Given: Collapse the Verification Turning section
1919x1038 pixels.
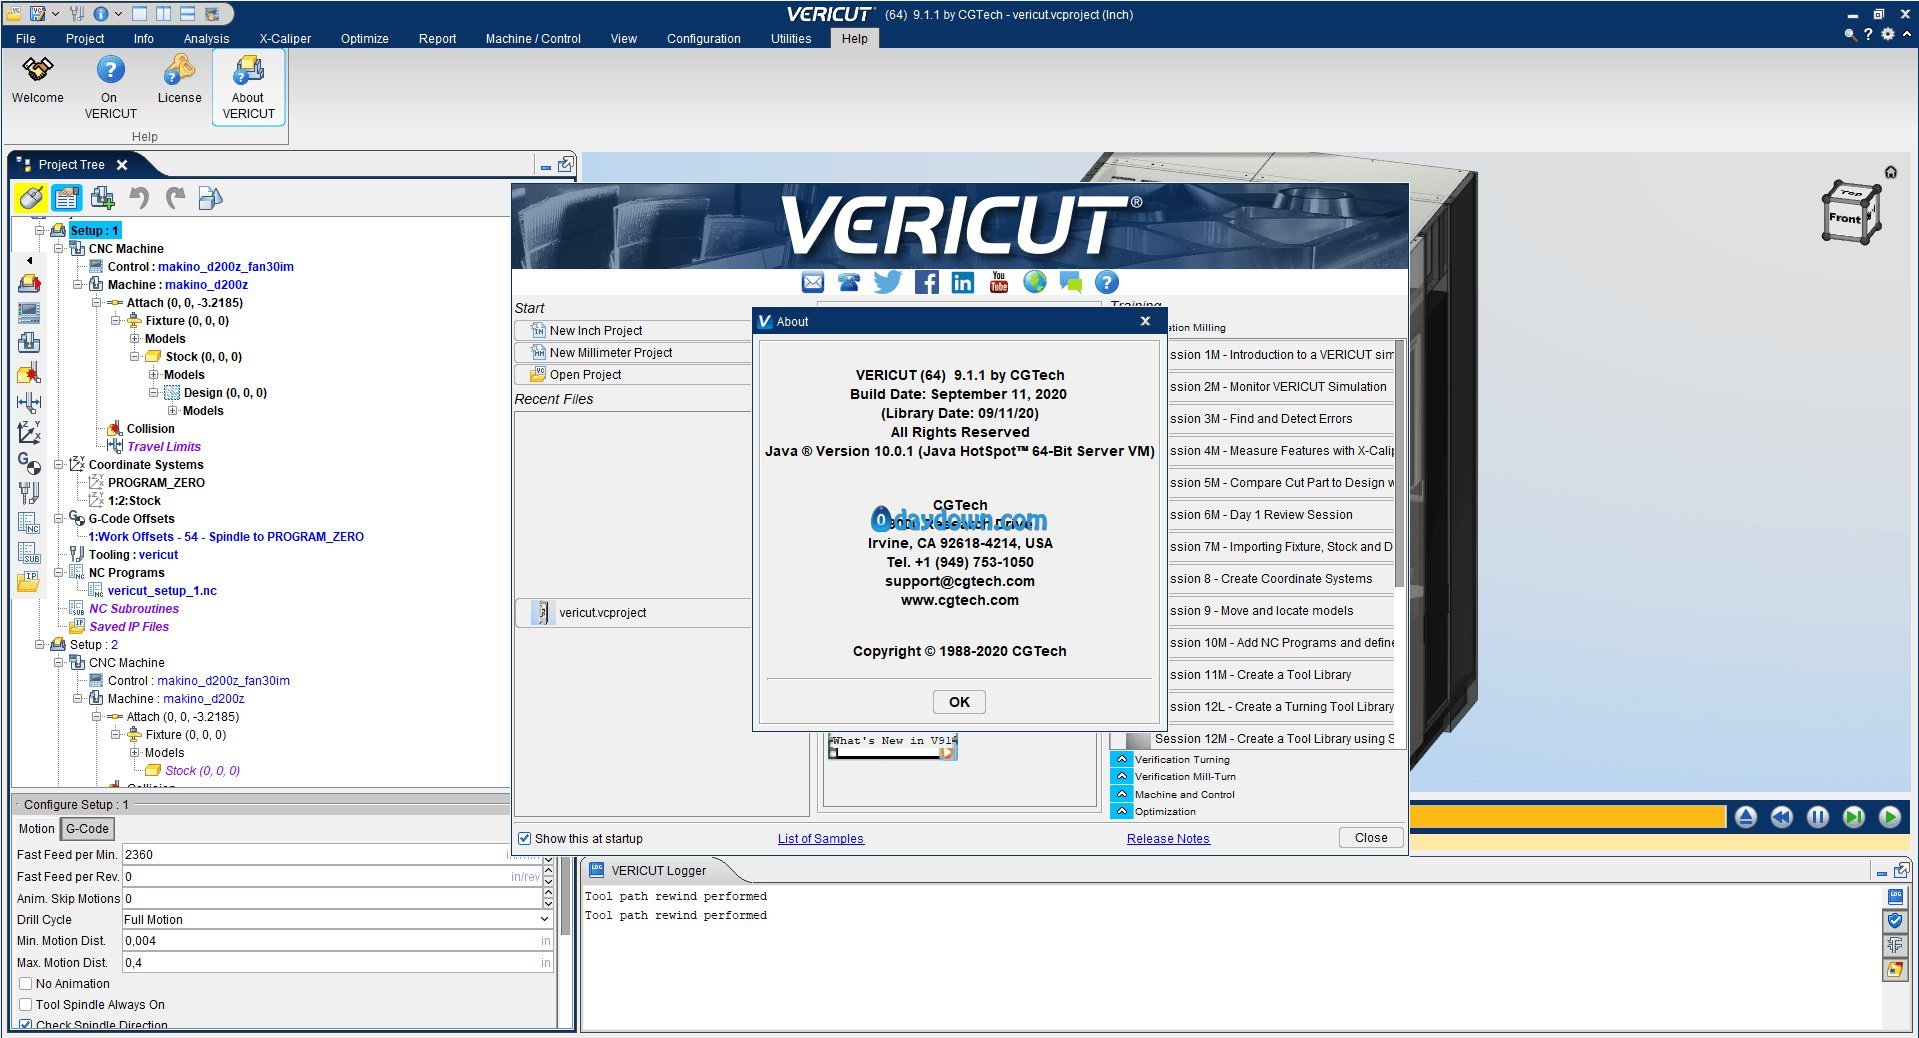Looking at the screenshot, I should tap(1122, 759).
